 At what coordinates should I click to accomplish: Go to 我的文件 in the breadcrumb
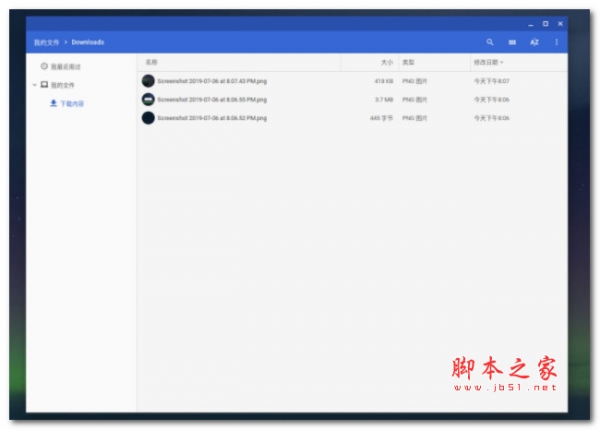[x=46, y=42]
